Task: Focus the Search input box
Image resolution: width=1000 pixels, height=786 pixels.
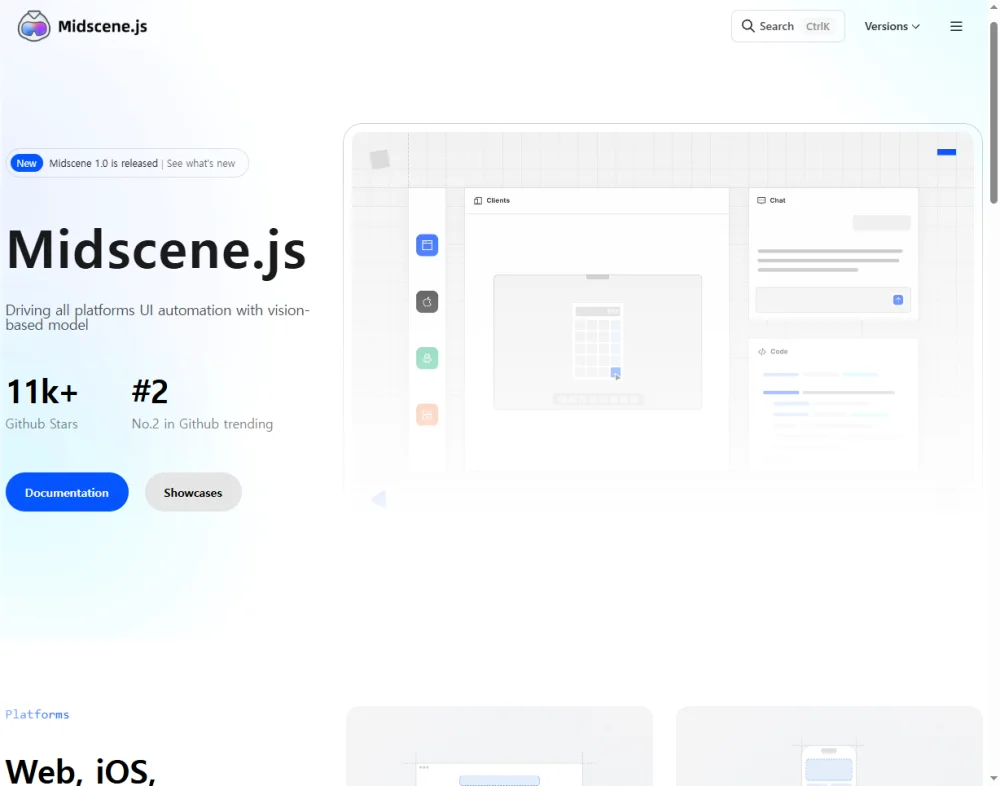Action: click(788, 26)
